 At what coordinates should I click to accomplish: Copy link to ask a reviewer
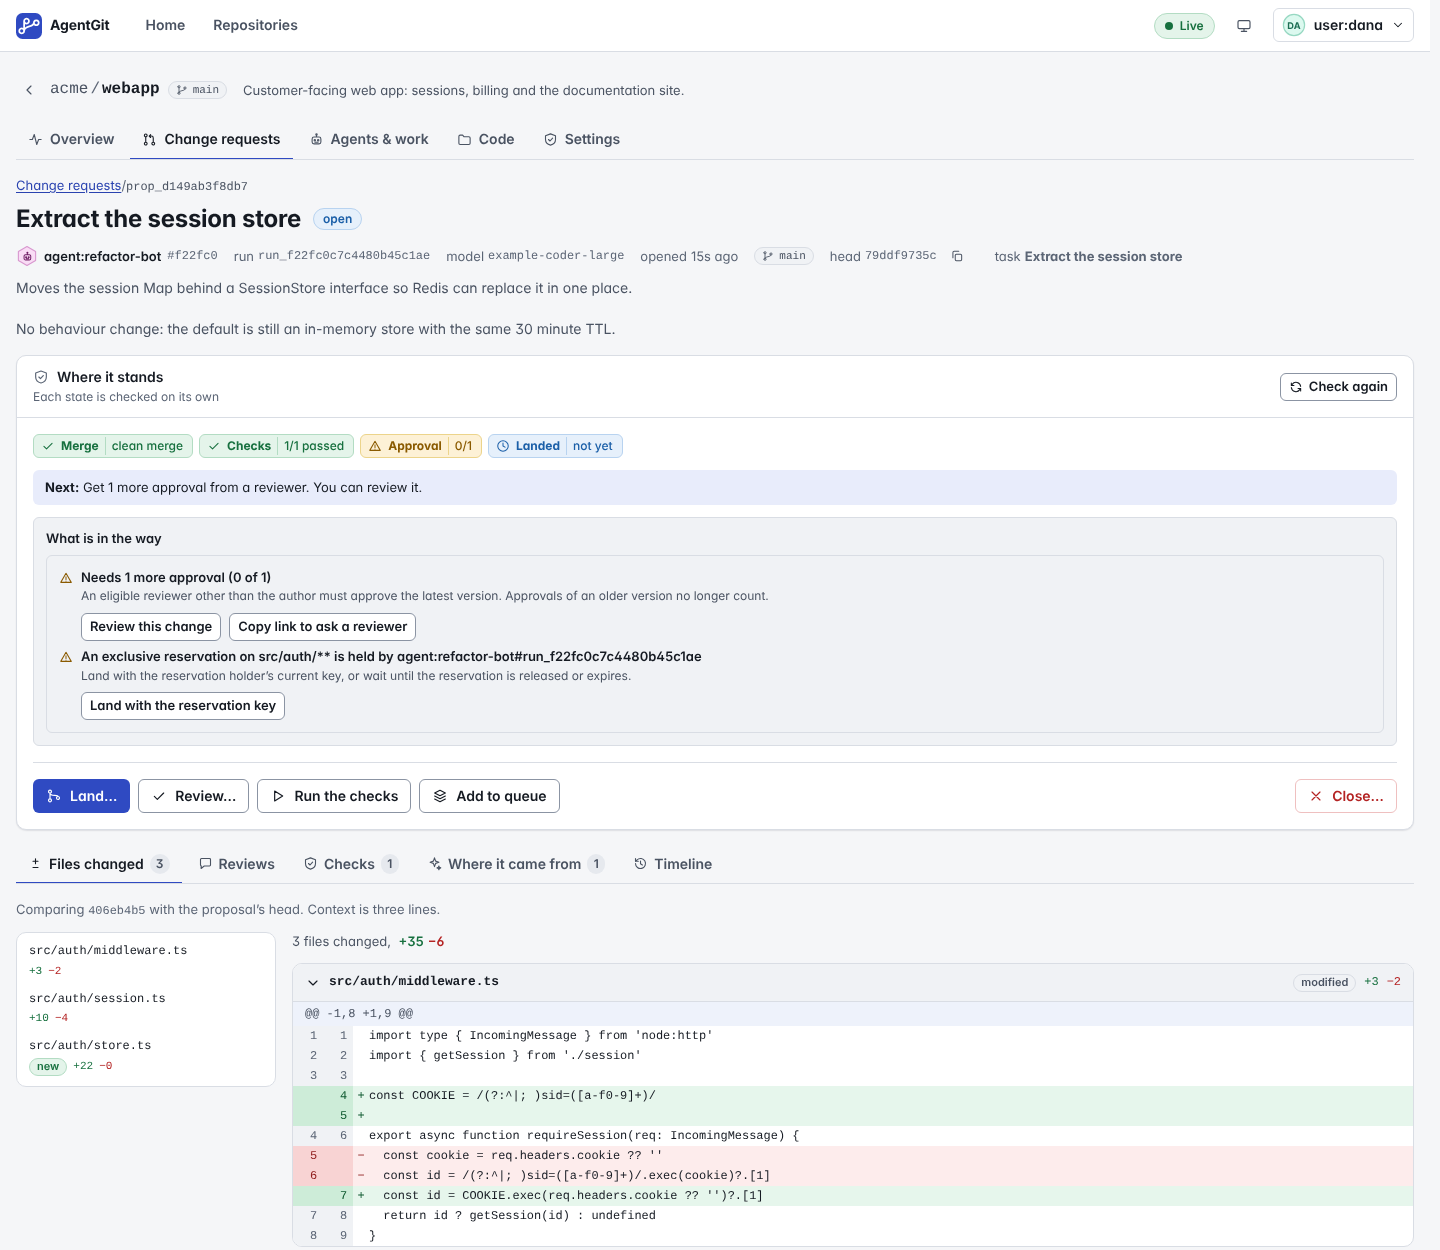coord(322,627)
